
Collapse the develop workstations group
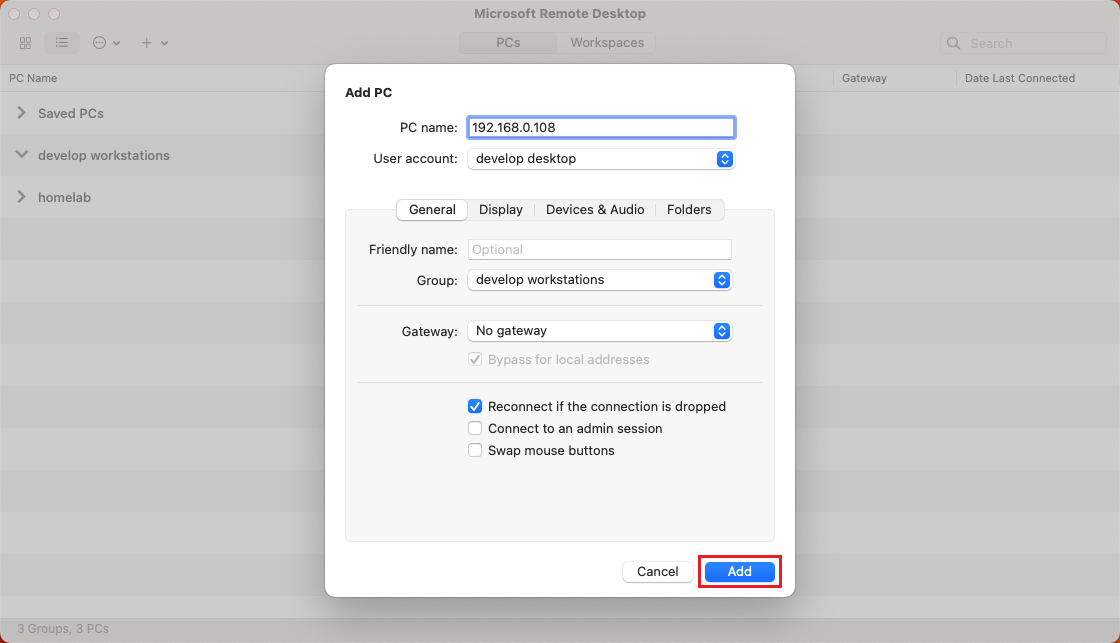[x=21, y=154]
